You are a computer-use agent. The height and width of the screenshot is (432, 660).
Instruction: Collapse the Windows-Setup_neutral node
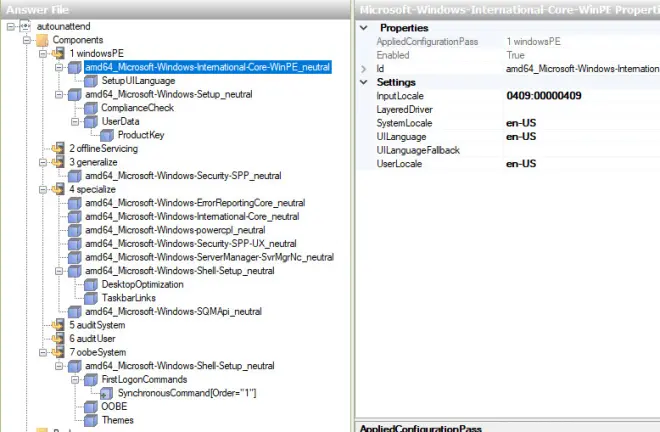pos(59,94)
